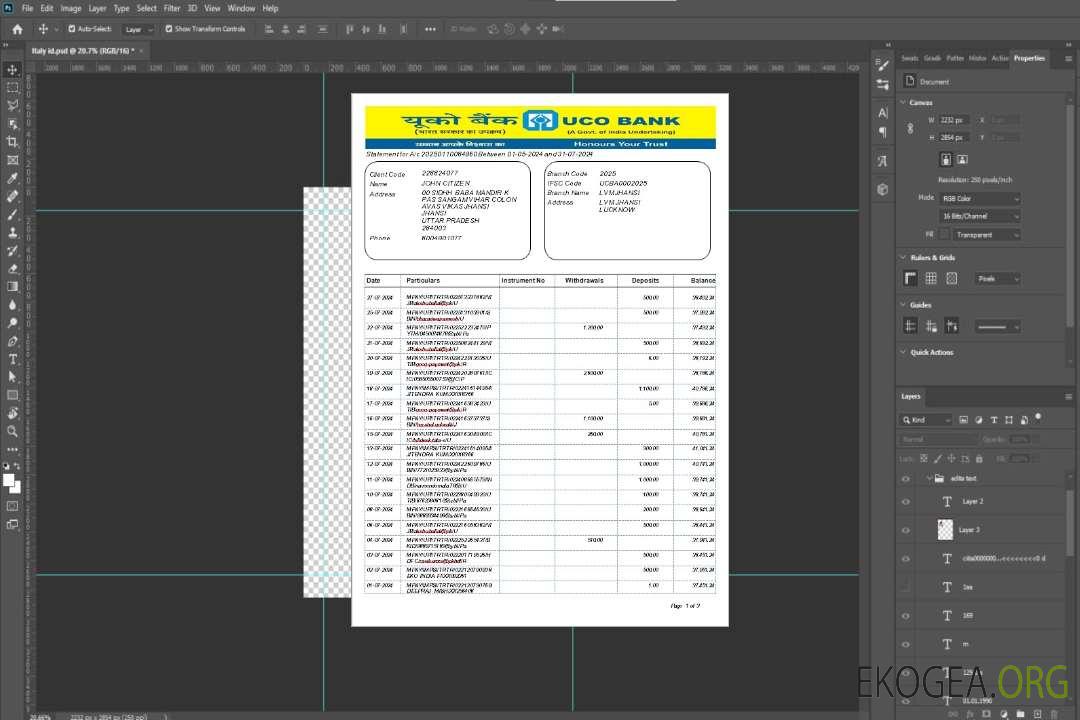The height and width of the screenshot is (720, 1080).
Task: Open the Layers panel flyout menu
Action: pos(1068,397)
